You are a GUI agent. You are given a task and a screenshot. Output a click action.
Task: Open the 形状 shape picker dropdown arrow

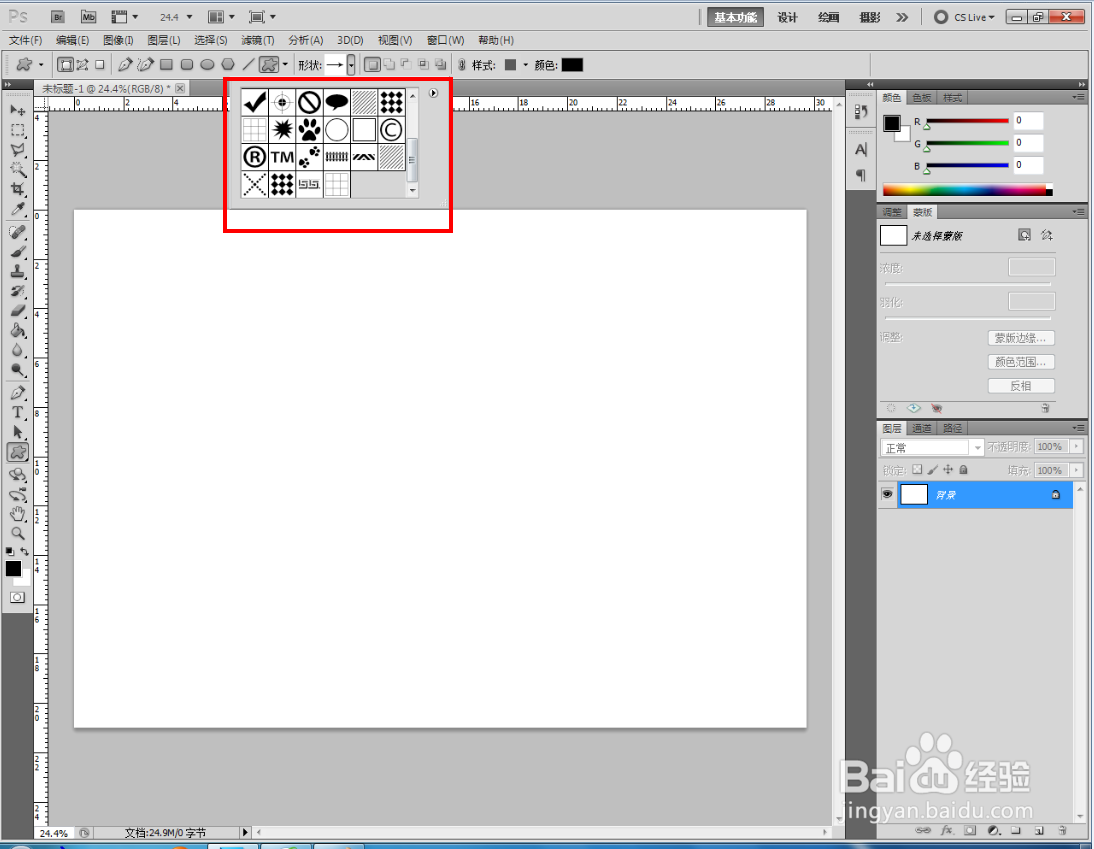pos(351,65)
